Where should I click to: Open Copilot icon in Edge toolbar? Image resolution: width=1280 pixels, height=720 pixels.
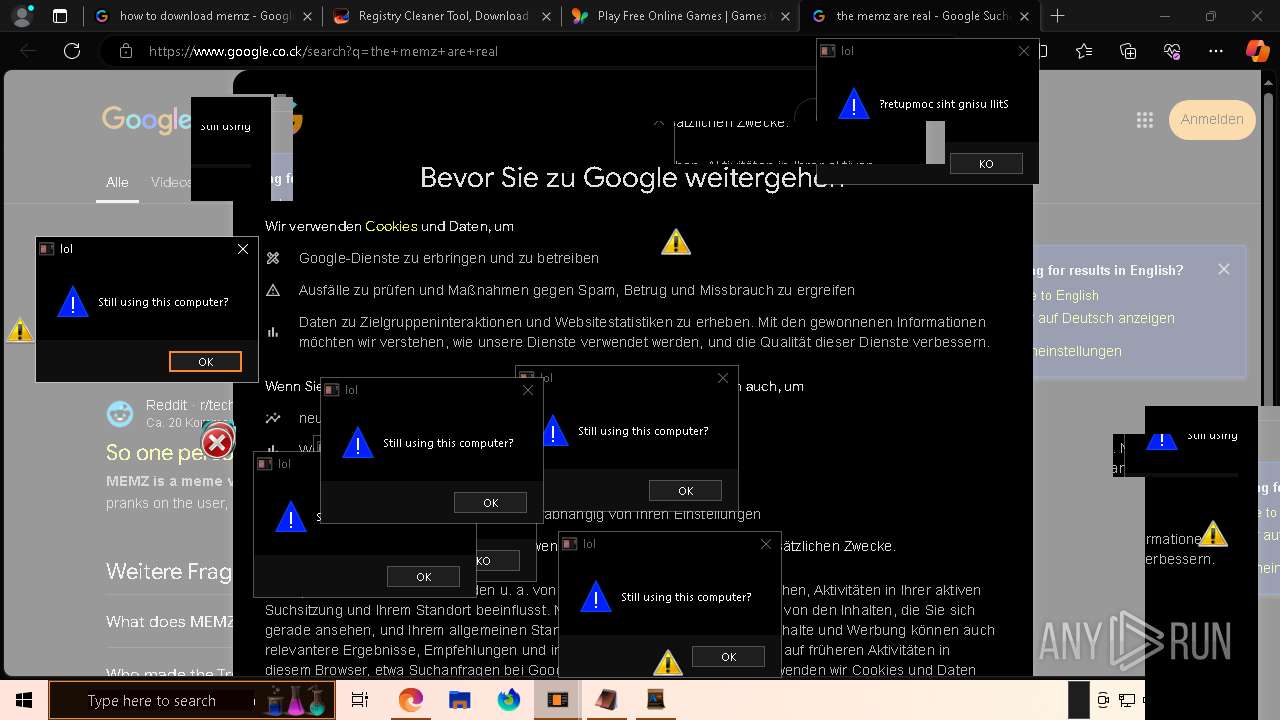click(x=1257, y=51)
